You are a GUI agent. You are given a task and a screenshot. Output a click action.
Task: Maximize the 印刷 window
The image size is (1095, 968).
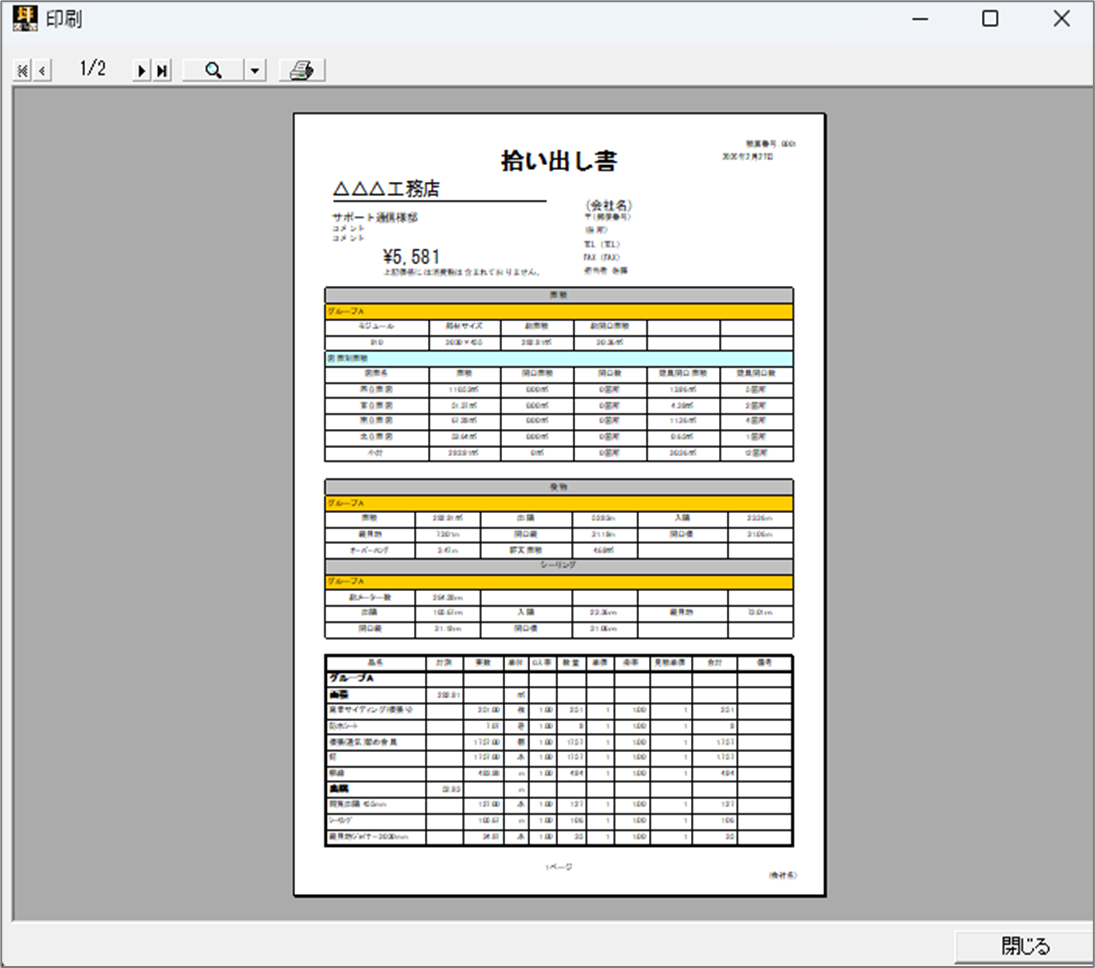click(990, 19)
